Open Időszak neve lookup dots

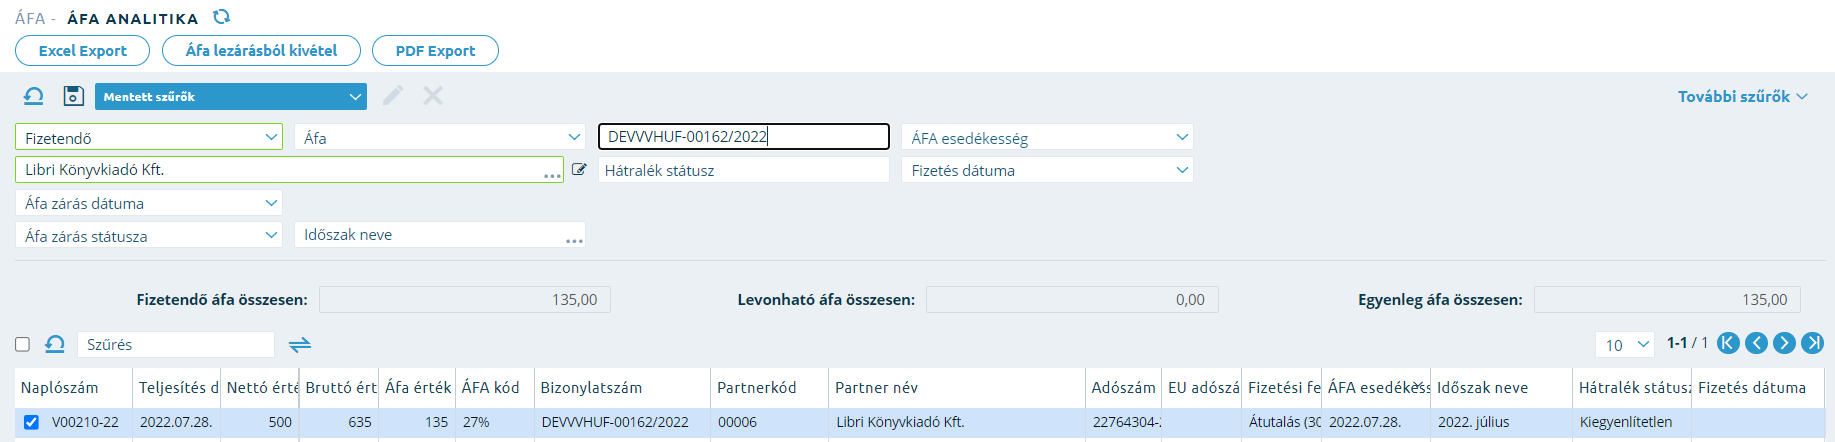[574, 240]
